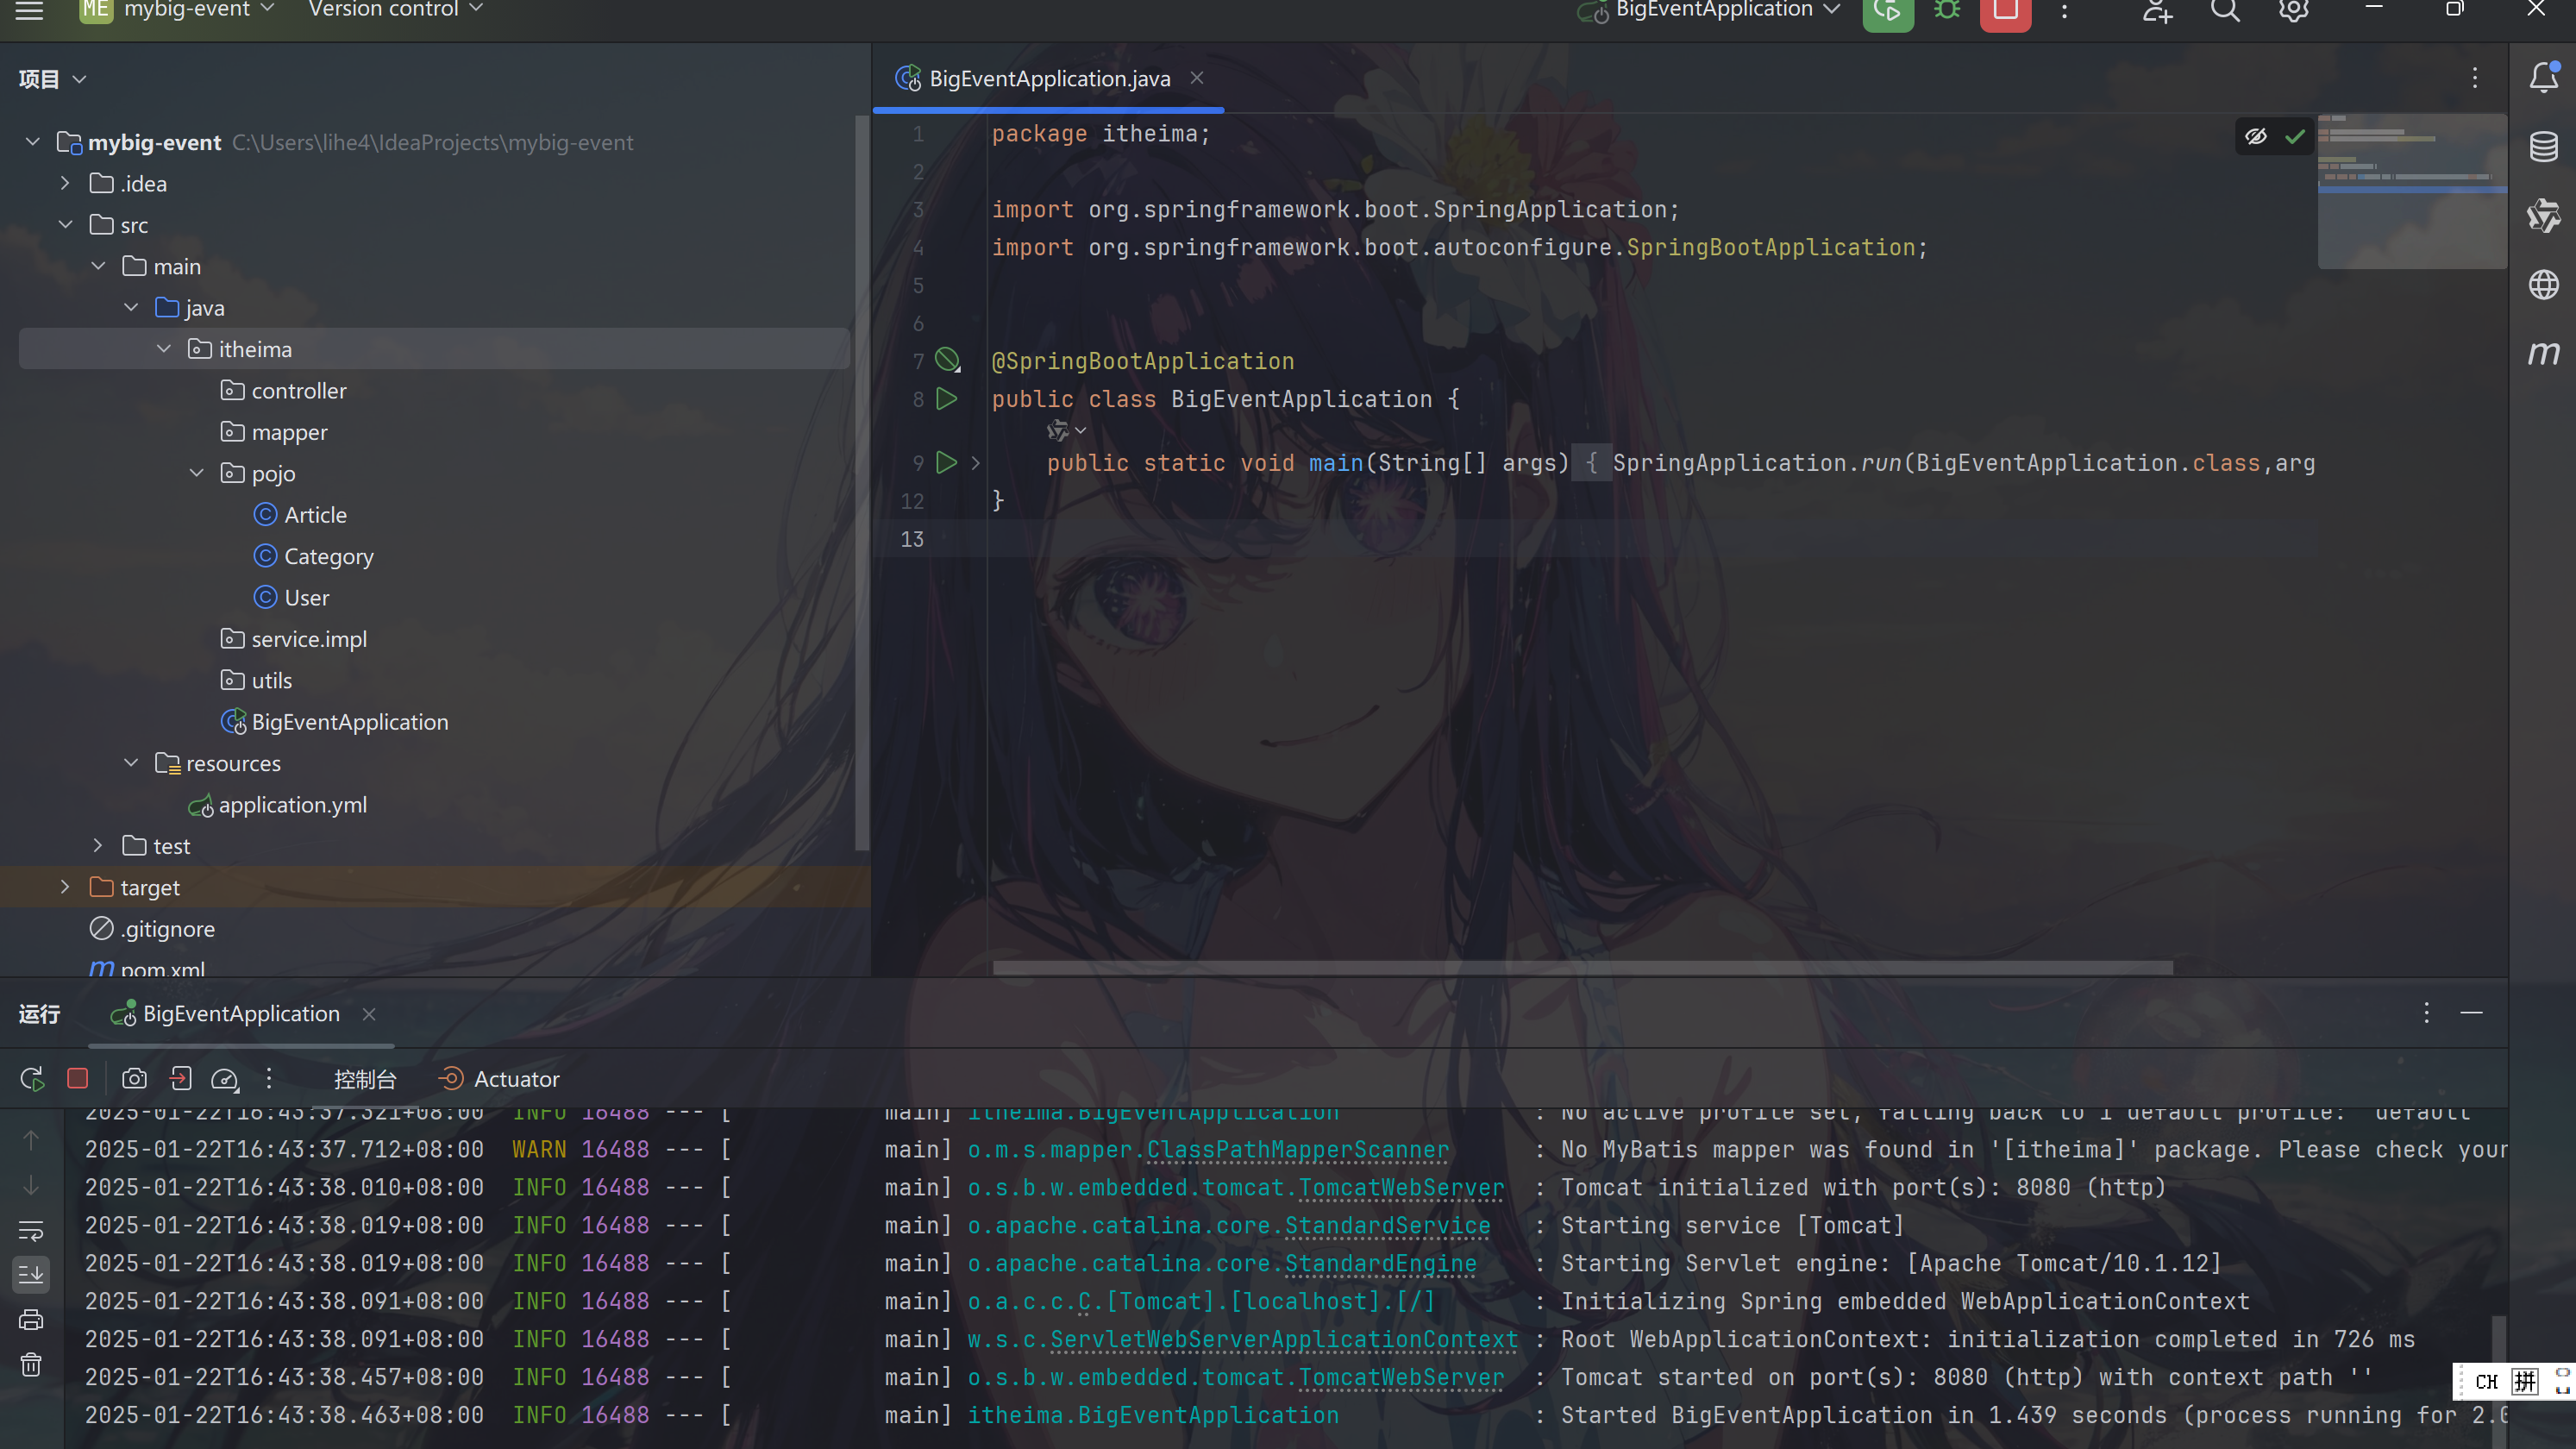The width and height of the screenshot is (2576, 1449).
Task: Click the Spring bean gutter icon on line 7
Action: [947, 360]
